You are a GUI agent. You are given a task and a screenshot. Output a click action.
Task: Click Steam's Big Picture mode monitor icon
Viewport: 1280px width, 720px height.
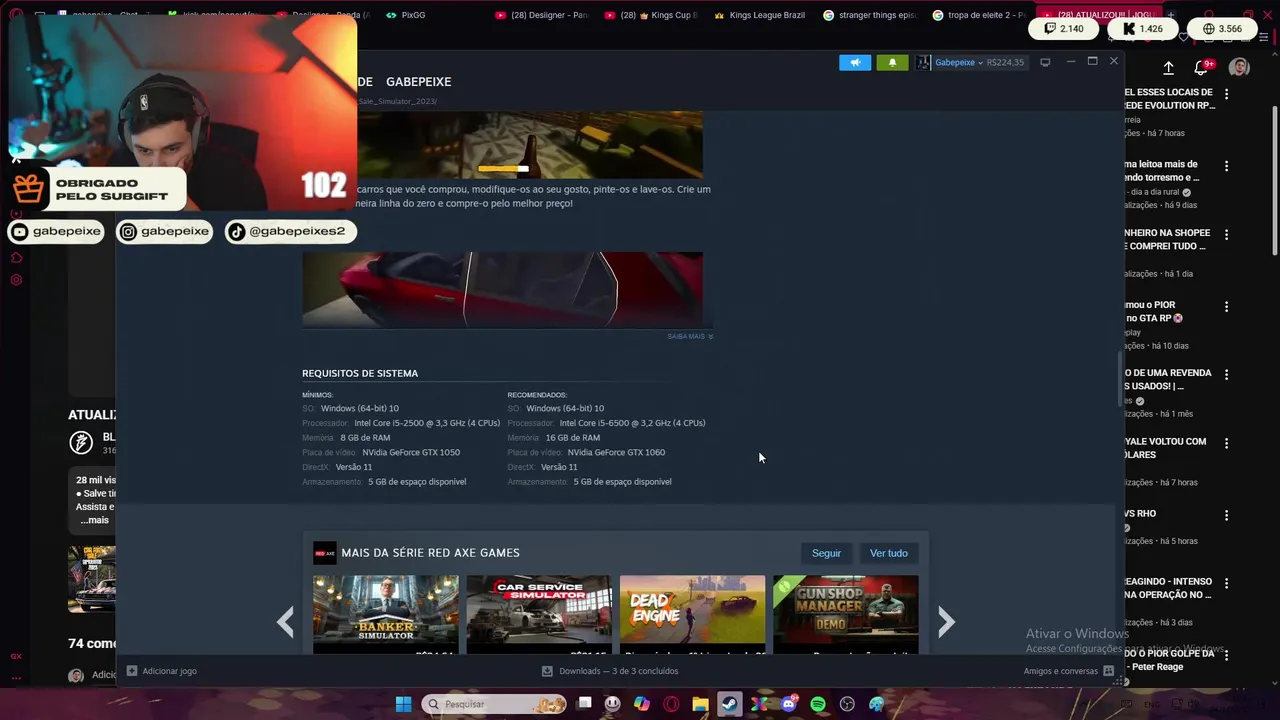pyautogui.click(x=1045, y=62)
